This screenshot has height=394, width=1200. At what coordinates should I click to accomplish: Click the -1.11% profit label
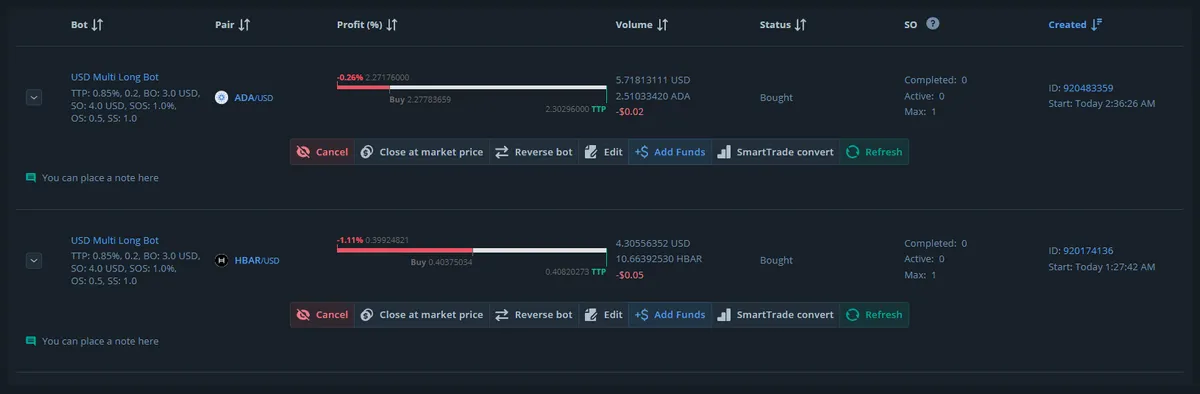pyautogui.click(x=350, y=240)
